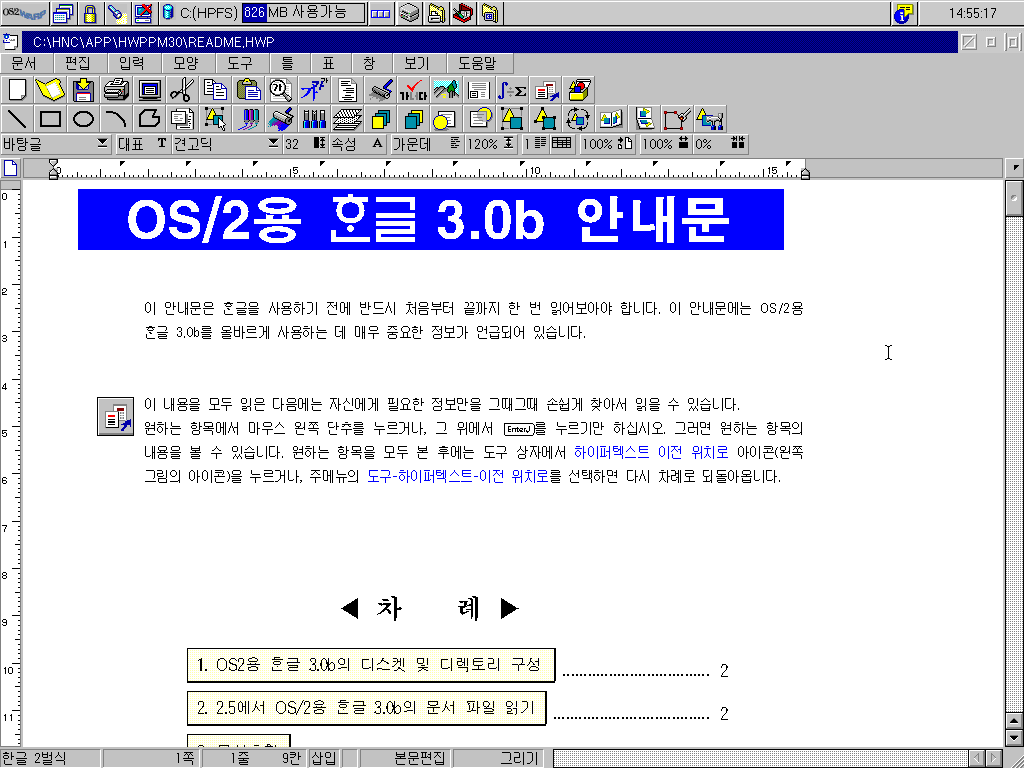The image size is (1024, 768).
Task: Open the paint roller style icon
Action: (380, 90)
